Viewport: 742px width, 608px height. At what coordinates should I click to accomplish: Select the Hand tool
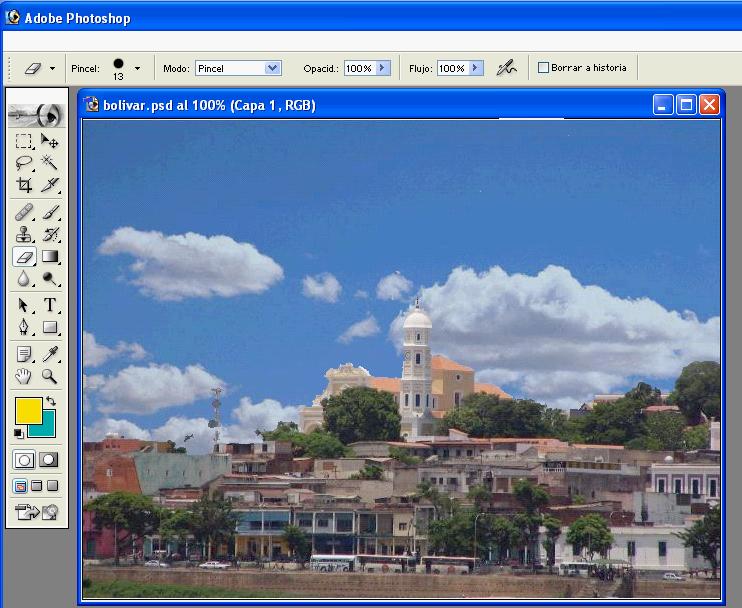point(24,377)
